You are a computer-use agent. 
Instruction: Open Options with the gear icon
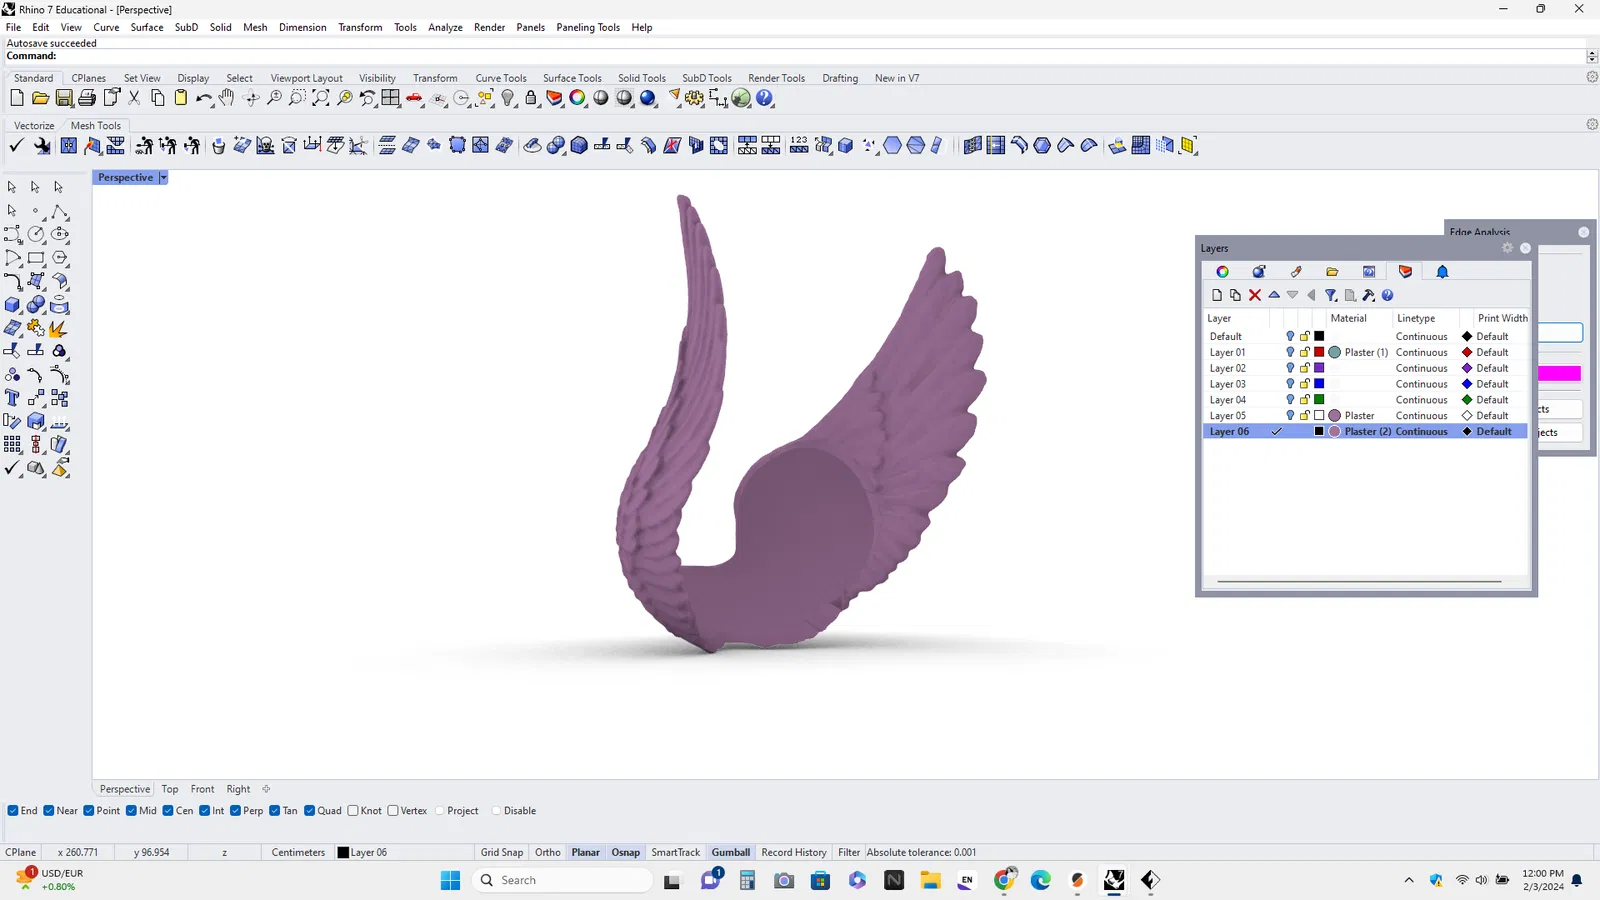(x=695, y=98)
